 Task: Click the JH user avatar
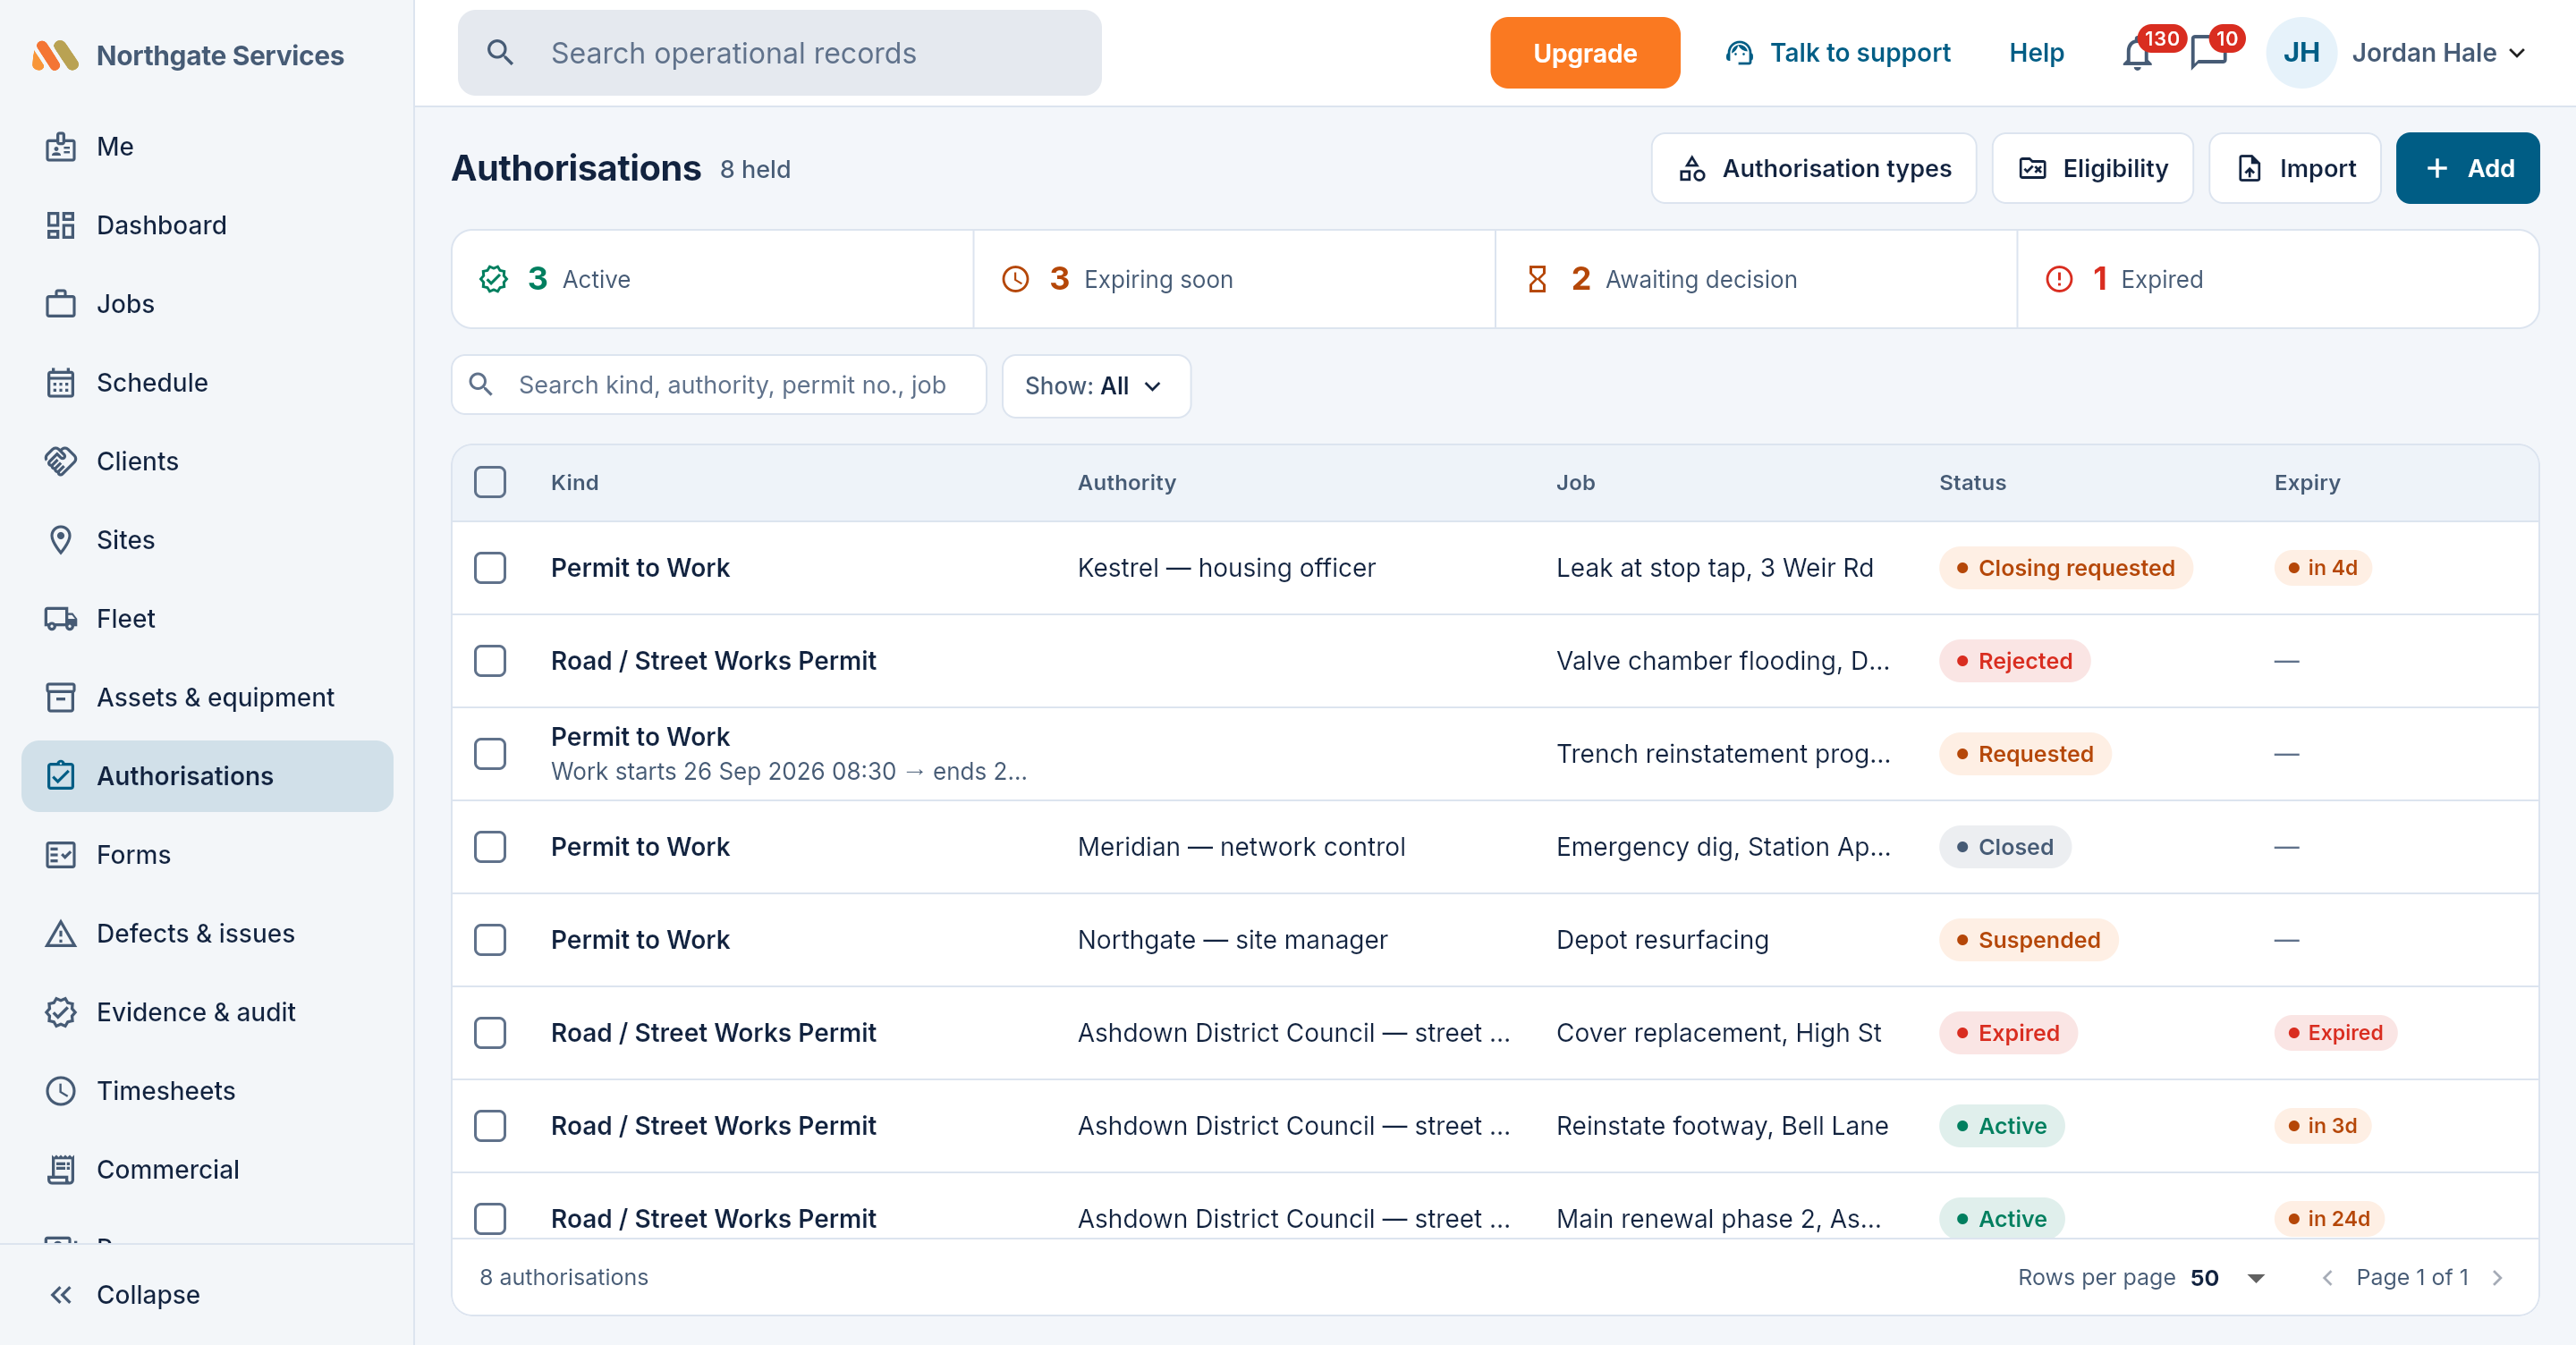(2300, 53)
